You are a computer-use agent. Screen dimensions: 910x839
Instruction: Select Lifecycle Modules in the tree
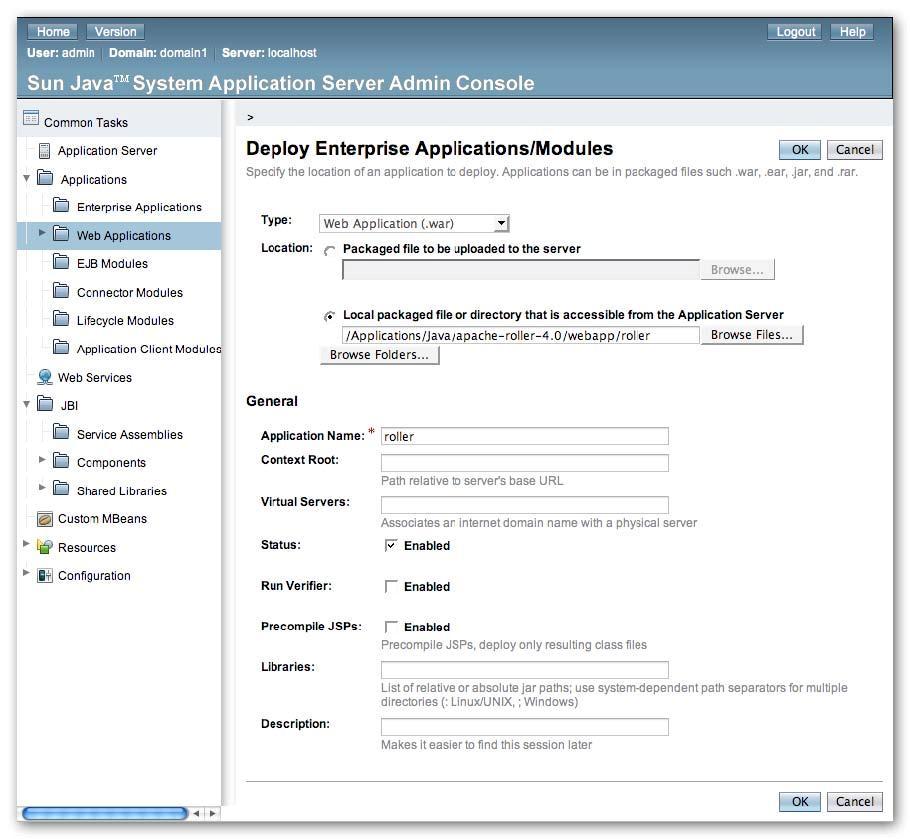click(125, 320)
